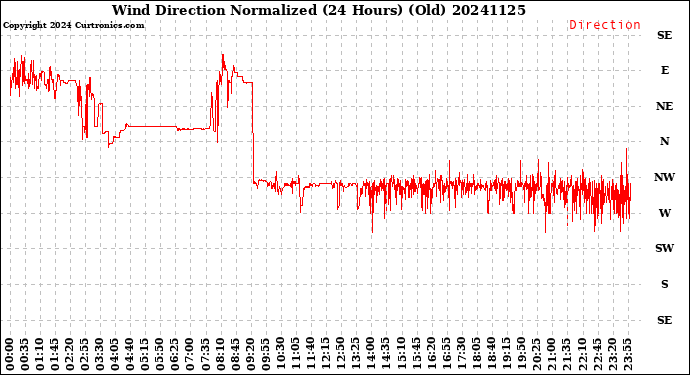Select the red 'Direction' legend label
Viewport: 690px width, 375px height.
click(x=605, y=25)
